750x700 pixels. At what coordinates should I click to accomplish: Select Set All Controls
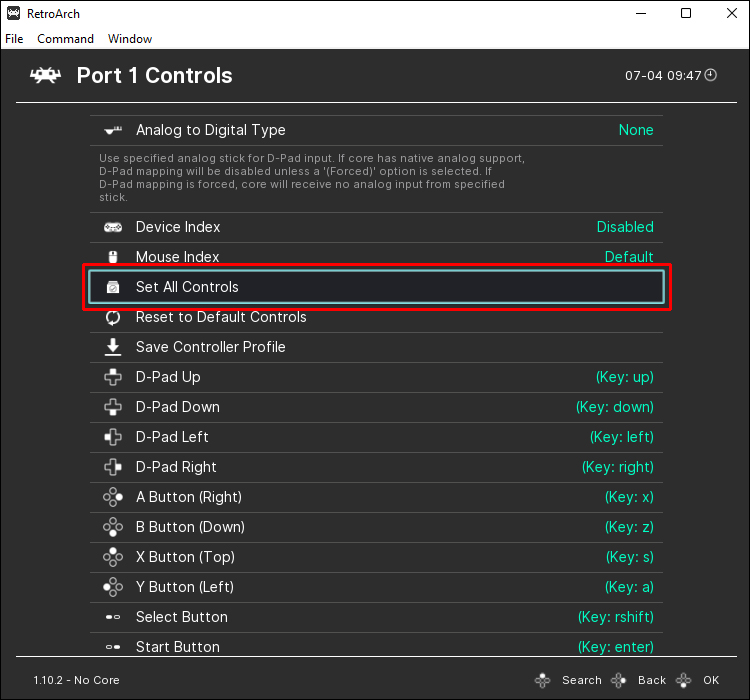click(x=376, y=287)
